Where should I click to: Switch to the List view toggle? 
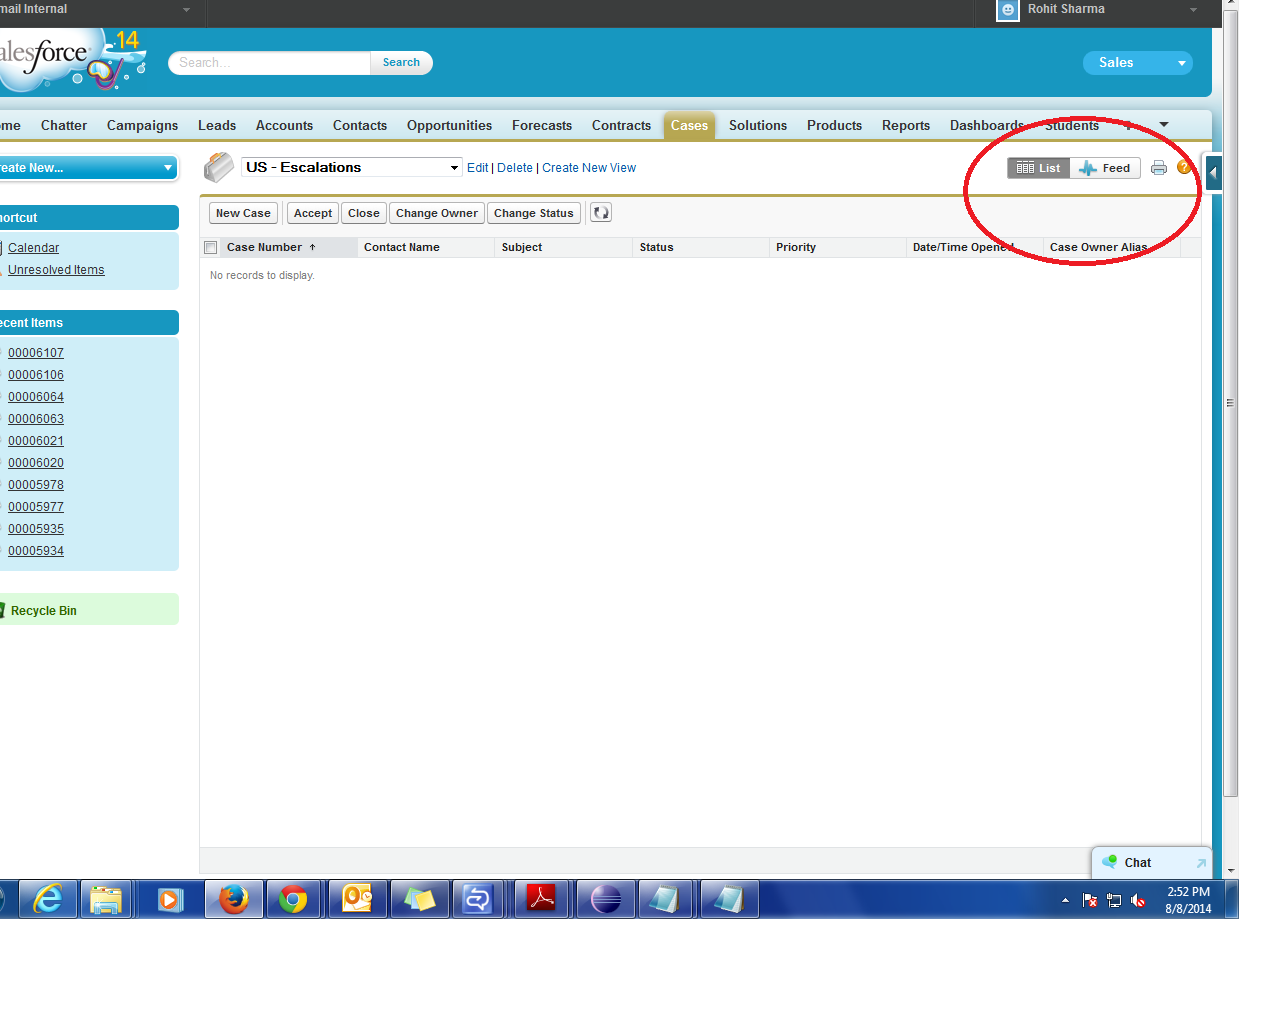point(1039,168)
